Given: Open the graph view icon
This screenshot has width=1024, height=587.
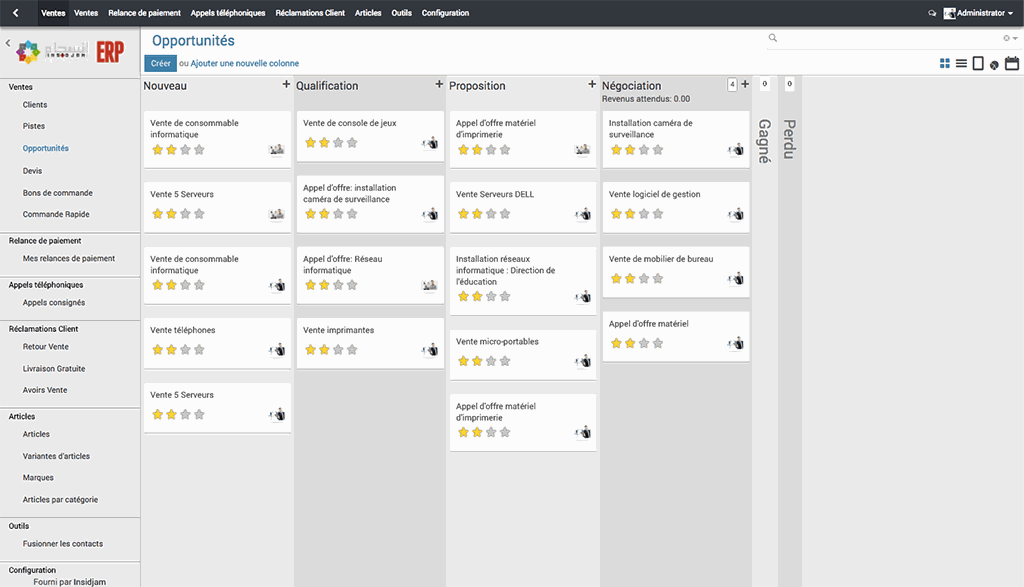Looking at the screenshot, I should coord(994,65).
